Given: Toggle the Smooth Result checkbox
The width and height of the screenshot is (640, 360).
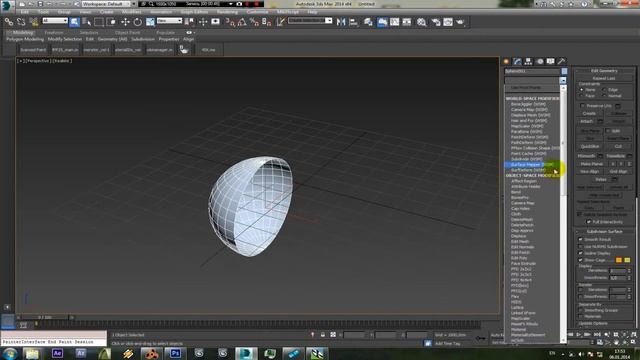Looking at the screenshot, I should 580,239.
